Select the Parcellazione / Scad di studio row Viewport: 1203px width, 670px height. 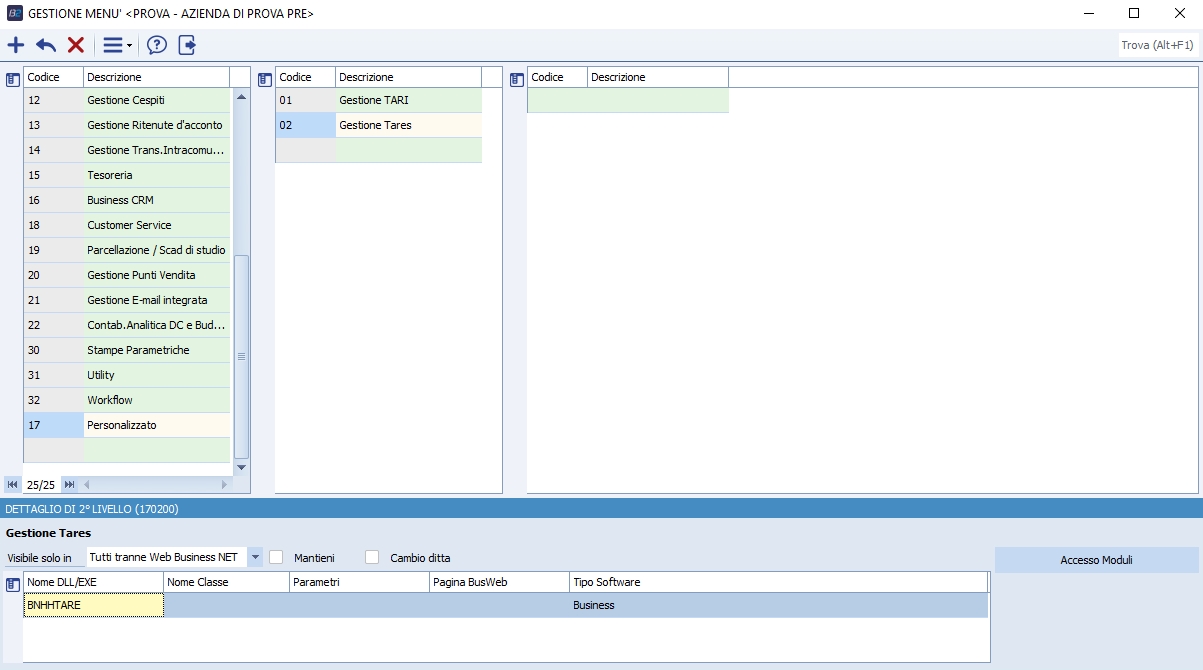click(x=127, y=250)
